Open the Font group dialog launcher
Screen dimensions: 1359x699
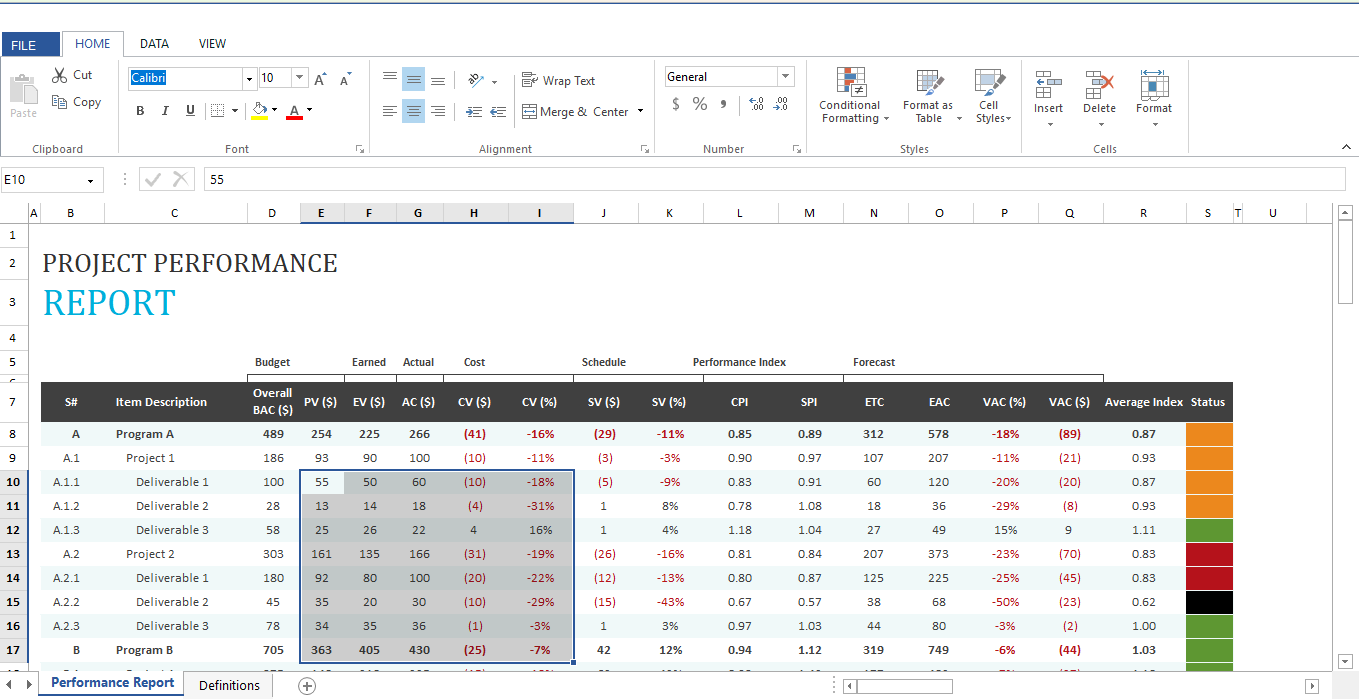360,149
